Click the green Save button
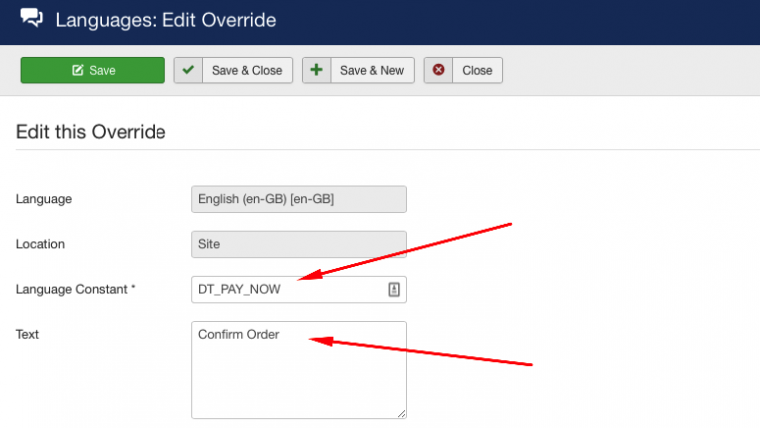 [93, 70]
